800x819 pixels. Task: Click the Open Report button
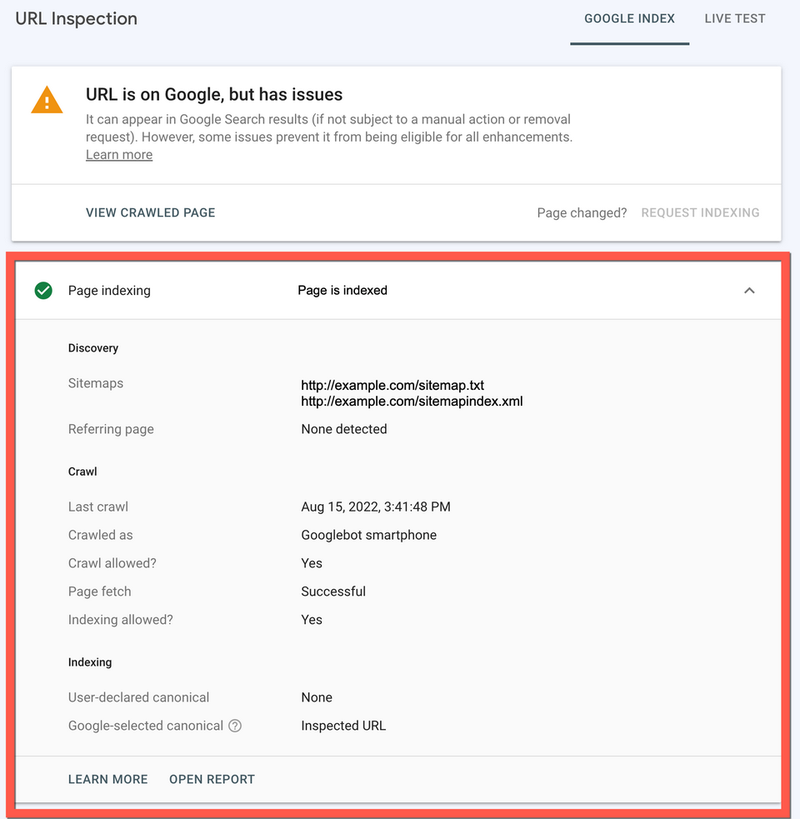pyautogui.click(x=212, y=779)
